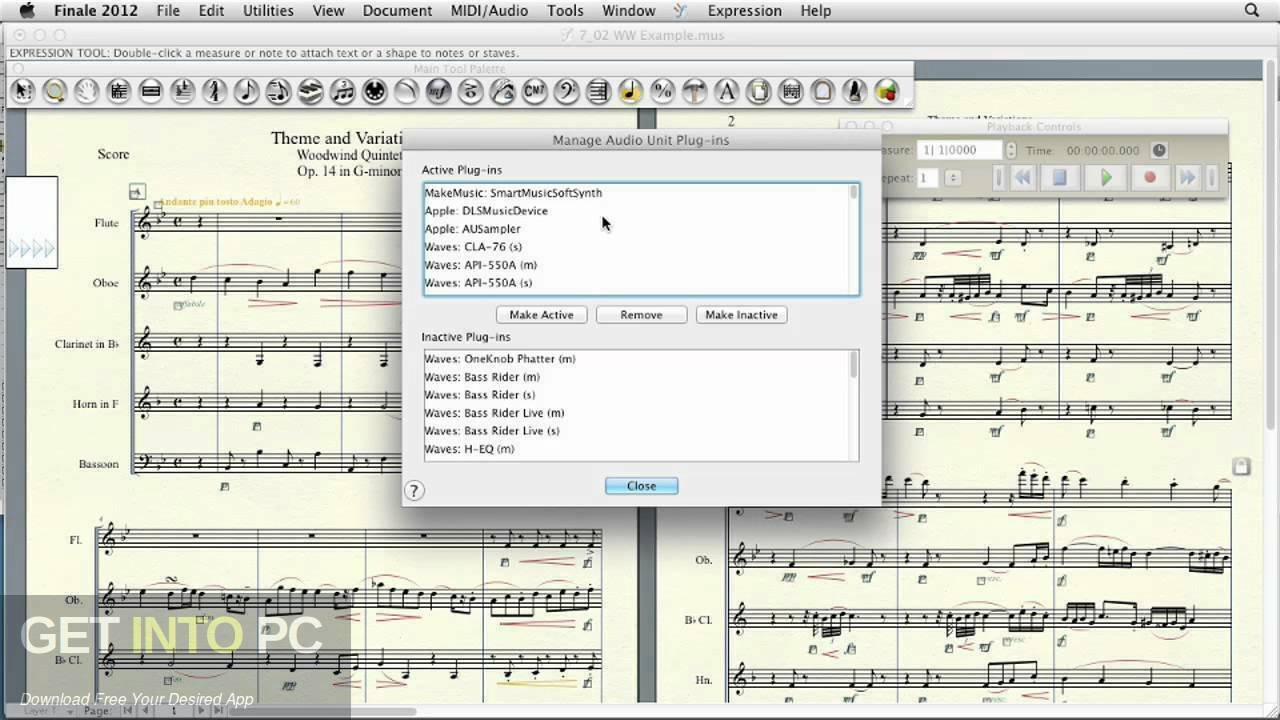This screenshot has height=720, width=1280.
Task: Click the Repeat stepper arrows
Action: tap(953, 178)
